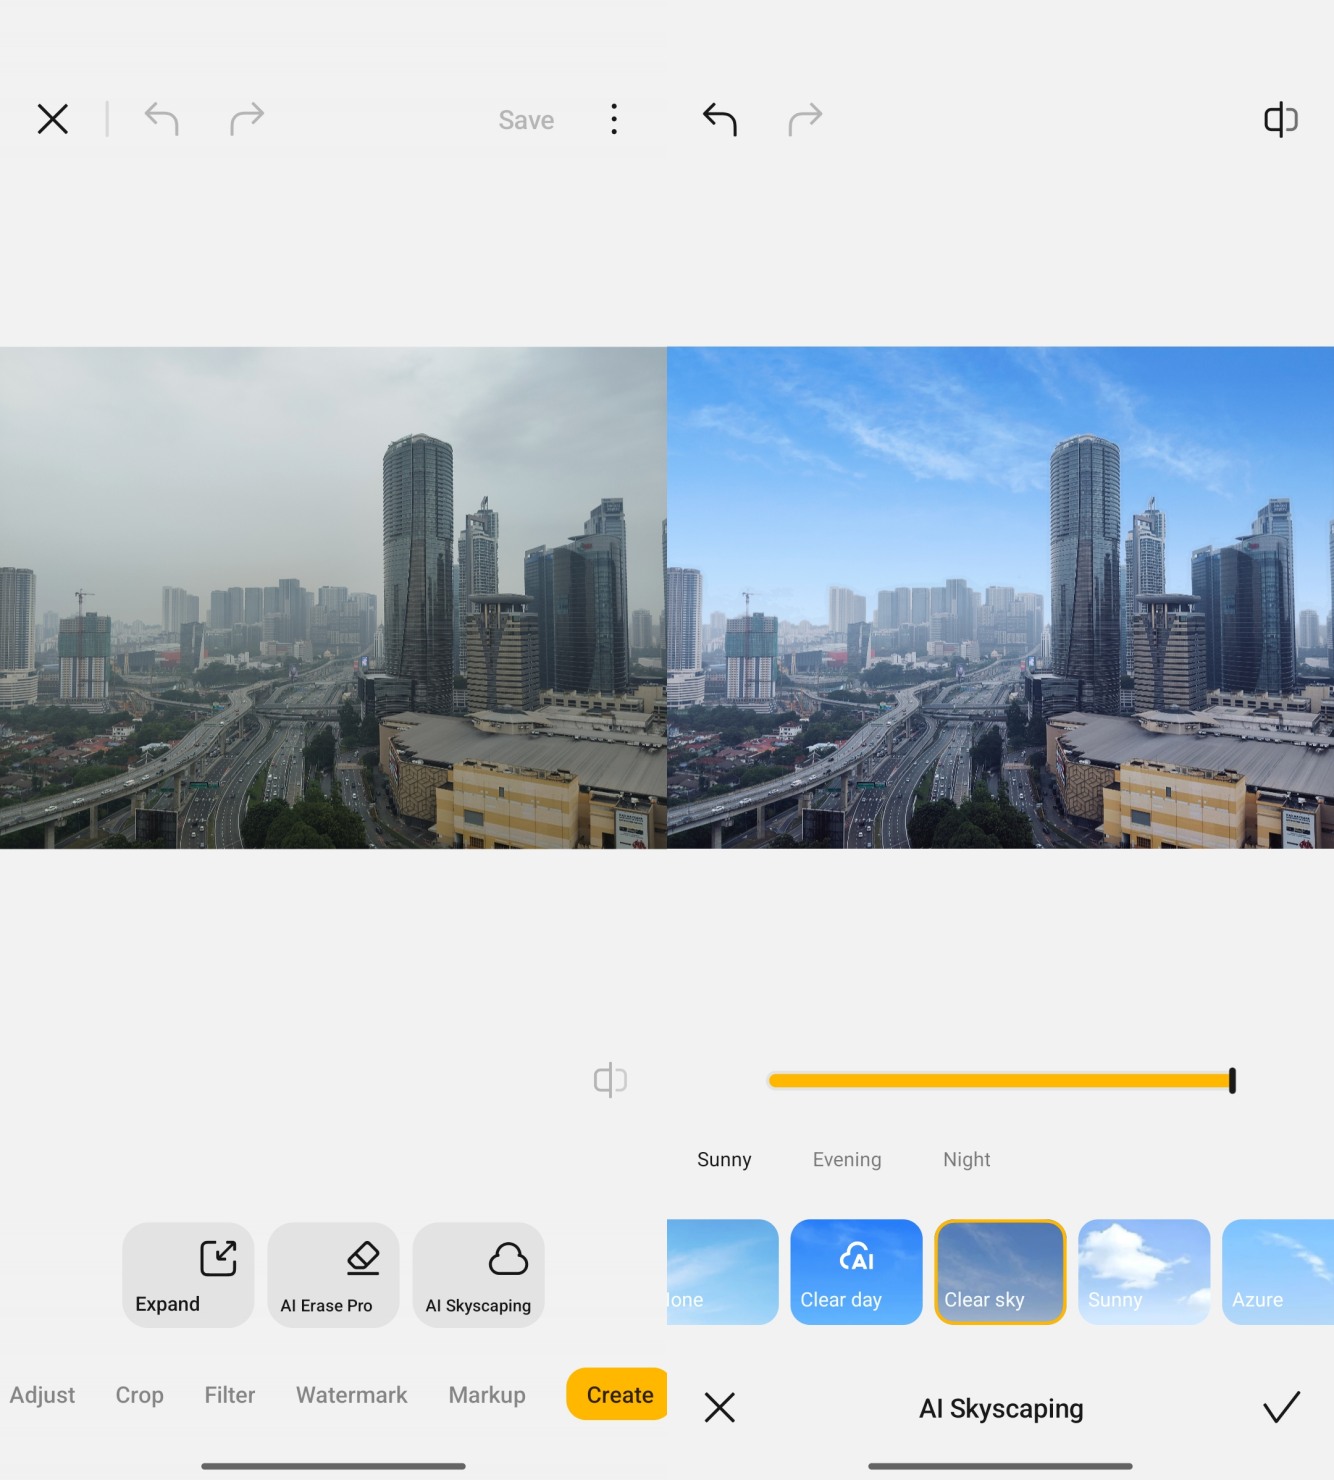The width and height of the screenshot is (1334, 1480).
Task: Switch to the Adjust tab
Action: [x=42, y=1395]
